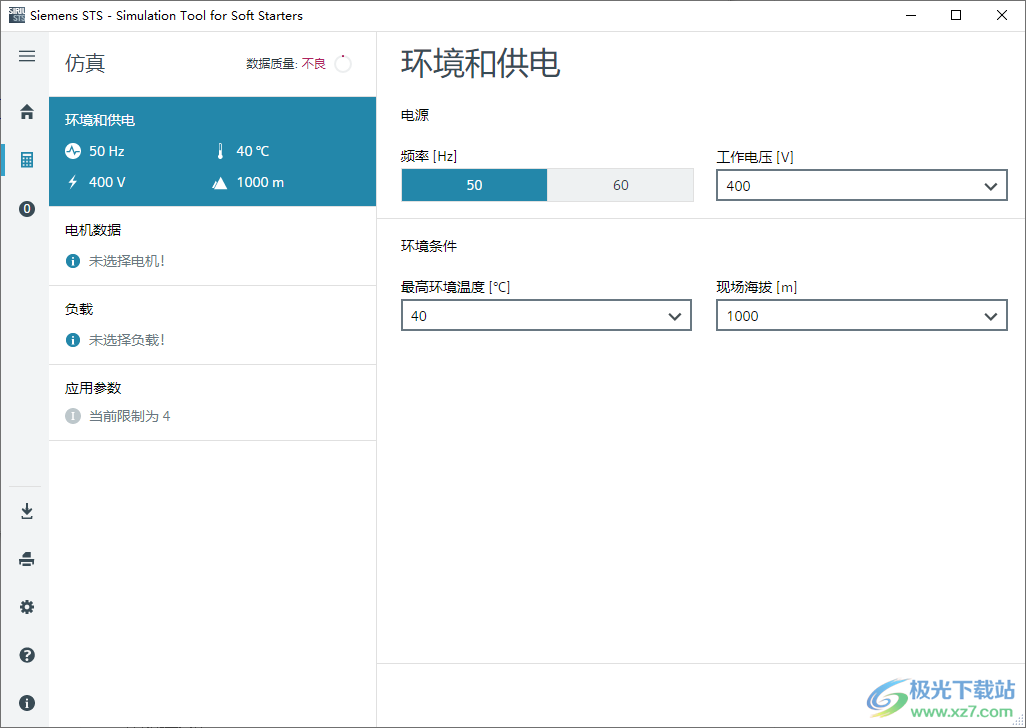This screenshot has height=728, width=1026.
Task: Open the 负载 section
Action: pyautogui.click(x=213, y=325)
